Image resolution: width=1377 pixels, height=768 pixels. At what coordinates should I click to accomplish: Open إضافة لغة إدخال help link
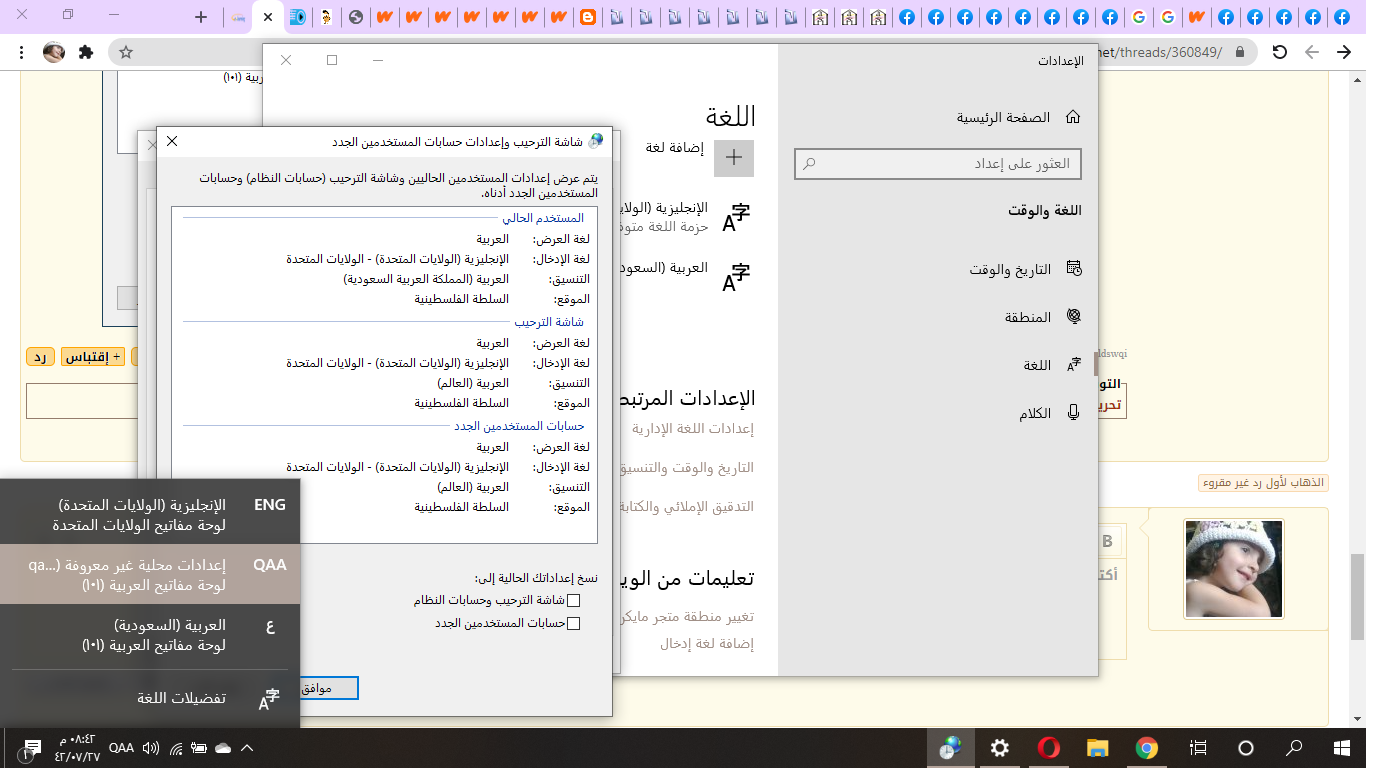coord(706,643)
